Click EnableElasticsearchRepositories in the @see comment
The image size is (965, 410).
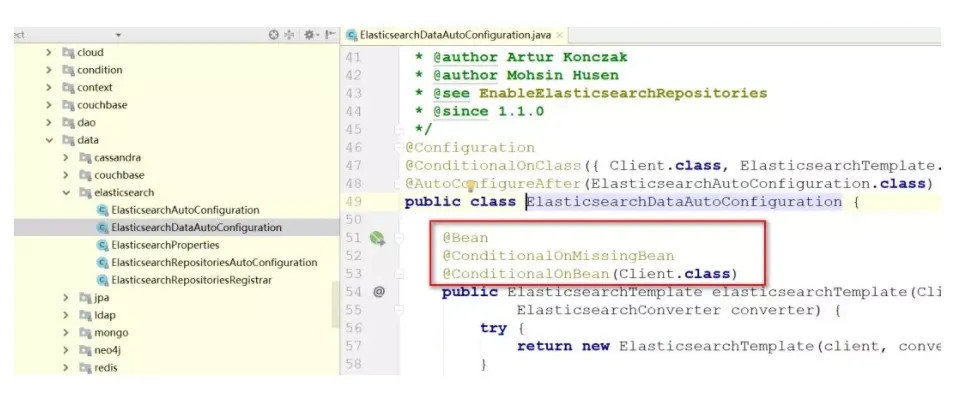click(x=623, y=94)
